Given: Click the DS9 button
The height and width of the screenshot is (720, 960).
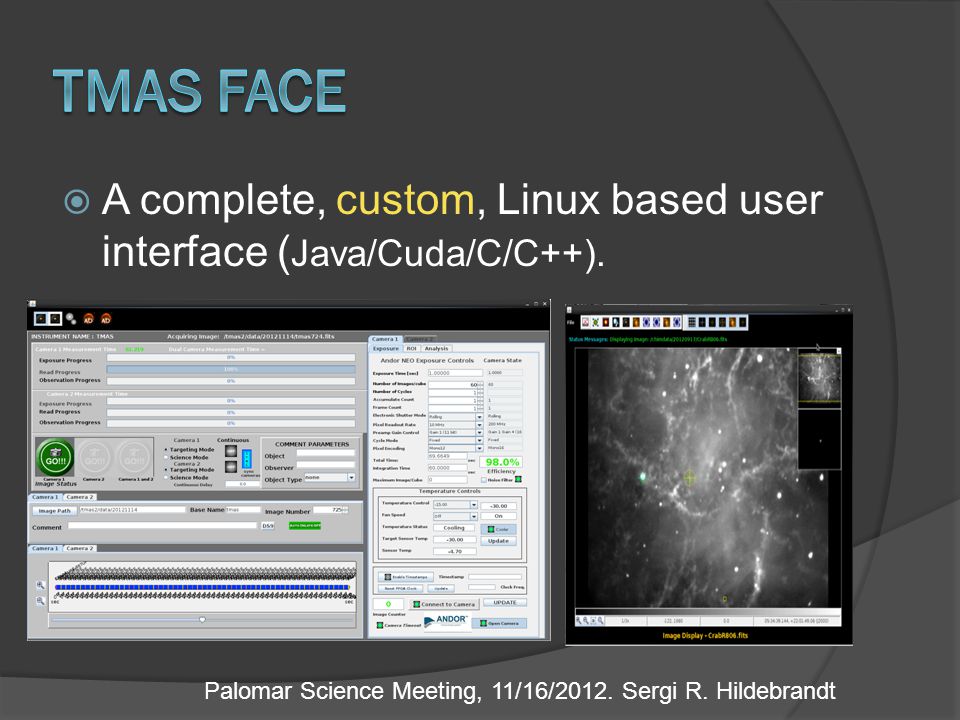Looking at the screenshot, I should [268, 526].
